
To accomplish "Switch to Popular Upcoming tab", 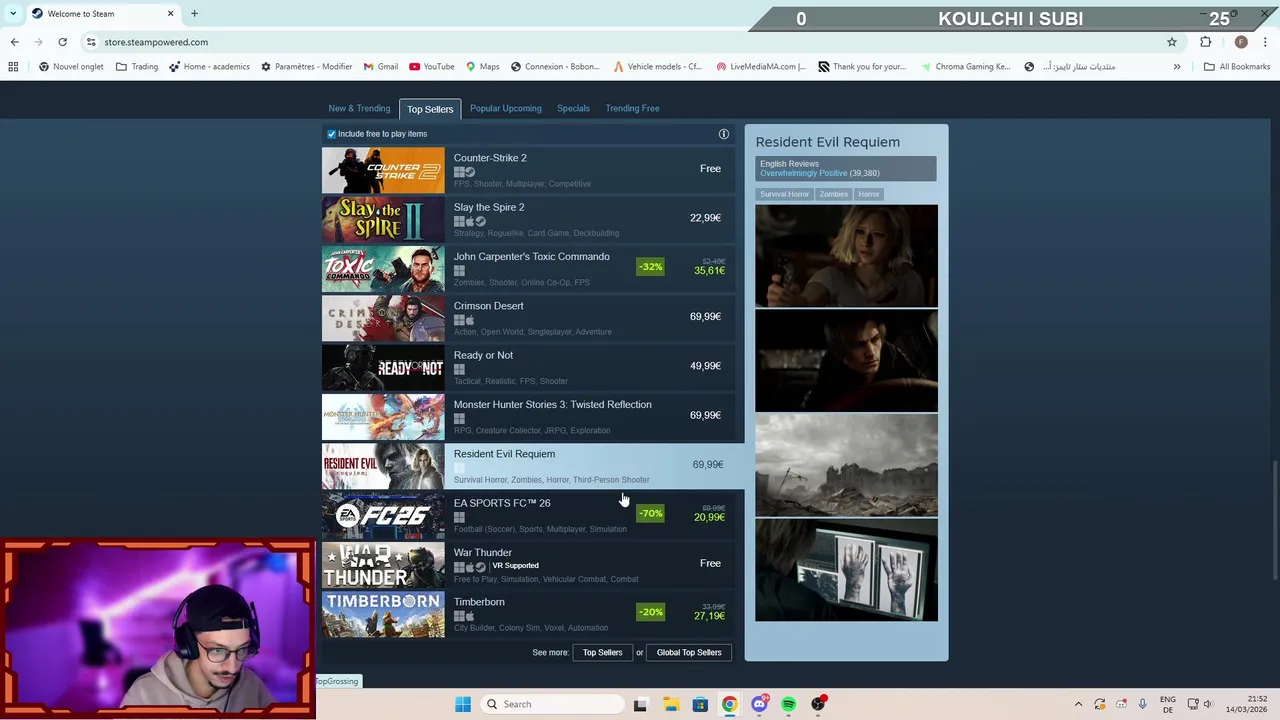I will pos(506,108).
